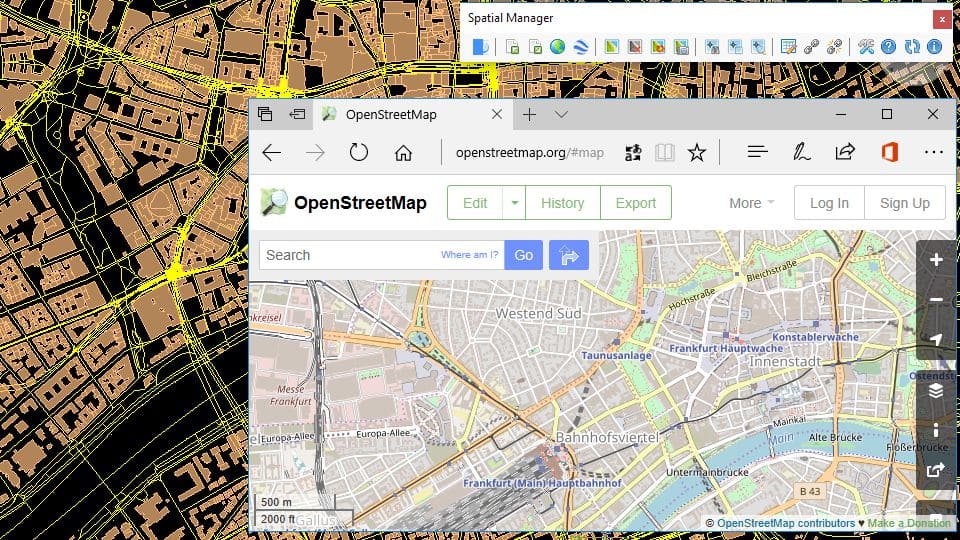Open the Edge Hub icon
Screen dimensions: 960x540
(x=757, y=152)
